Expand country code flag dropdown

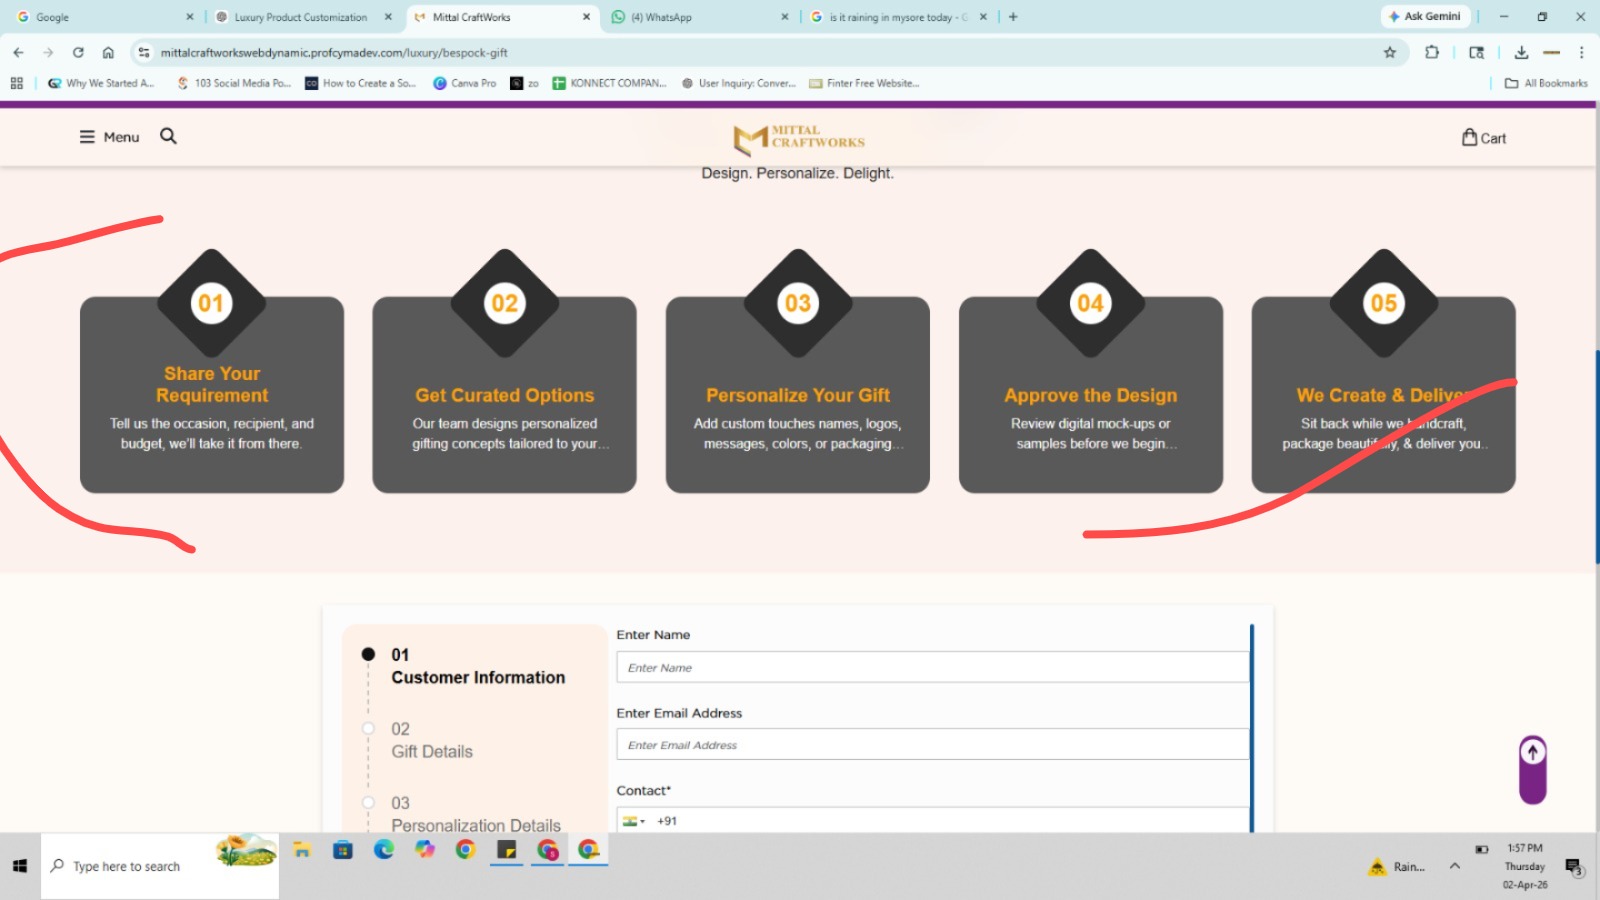coord(634,821)
